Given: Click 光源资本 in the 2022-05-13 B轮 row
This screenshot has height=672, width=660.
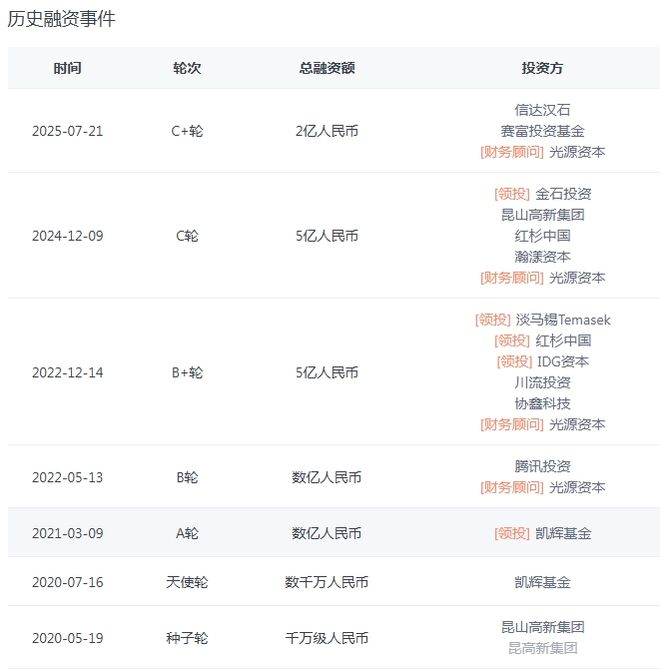Looking at the screenshot, I should [577, 488].
